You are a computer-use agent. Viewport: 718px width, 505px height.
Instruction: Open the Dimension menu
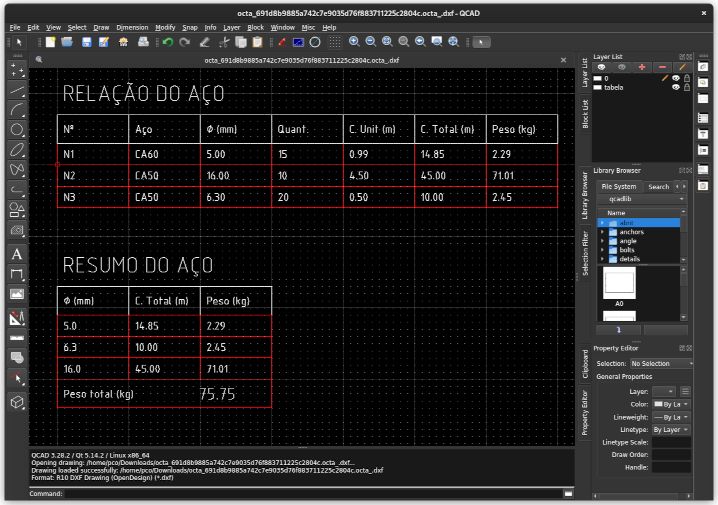132,27
